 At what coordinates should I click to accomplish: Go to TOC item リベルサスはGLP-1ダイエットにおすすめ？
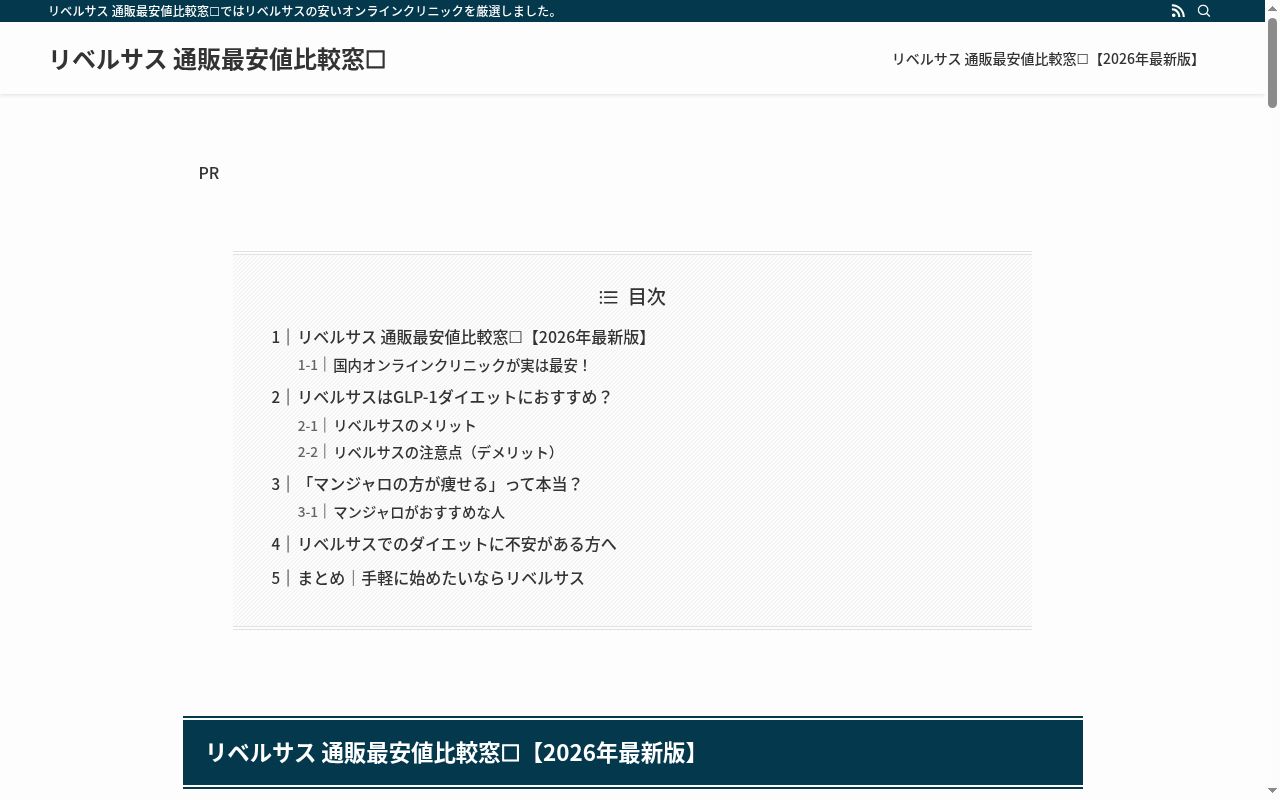[x=455, y=397]
